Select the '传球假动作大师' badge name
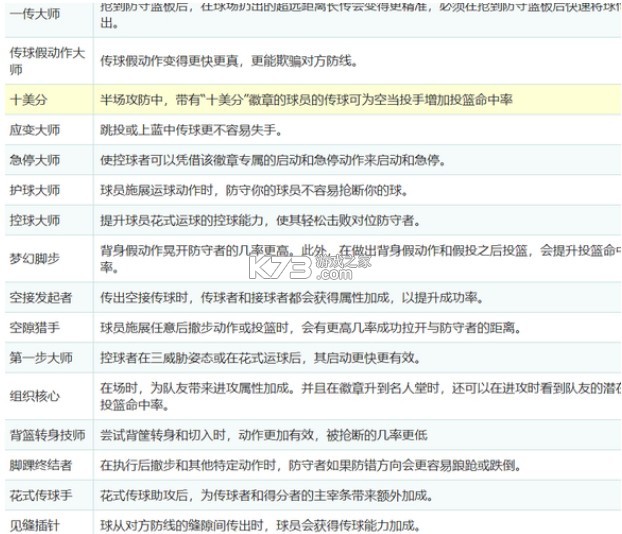 coord(47,61)
